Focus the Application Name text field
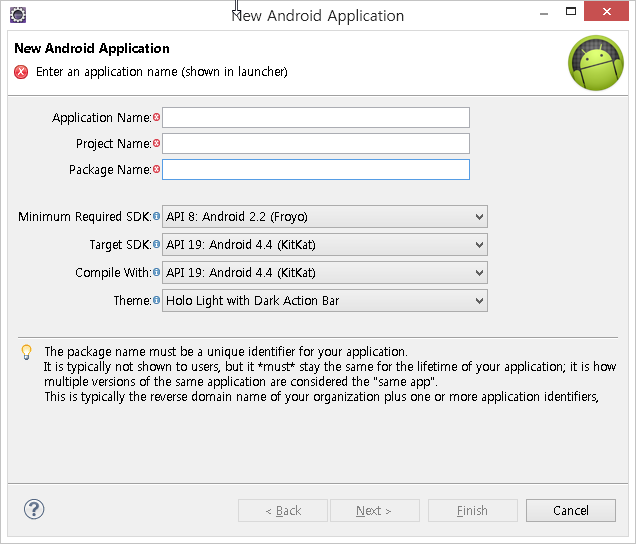Viewport: 636px width, 544px height. click(316, 118)
